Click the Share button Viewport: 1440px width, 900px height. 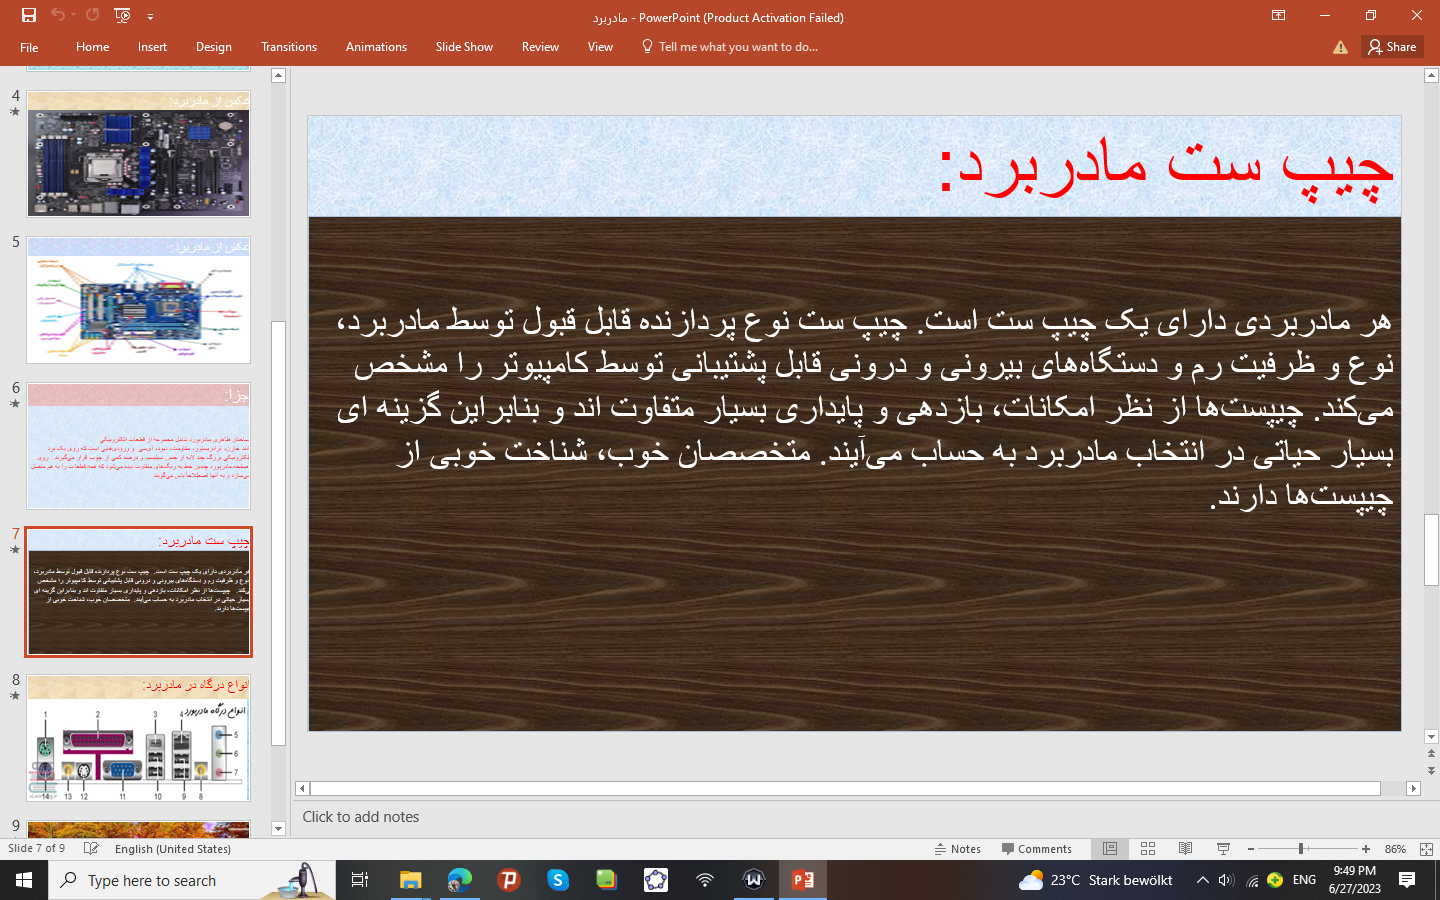coord(1392,46)
